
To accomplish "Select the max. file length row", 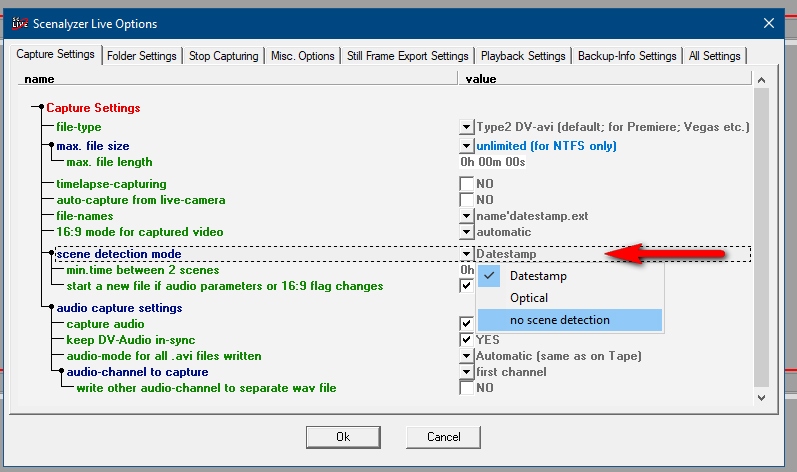I will pos(109,162).
